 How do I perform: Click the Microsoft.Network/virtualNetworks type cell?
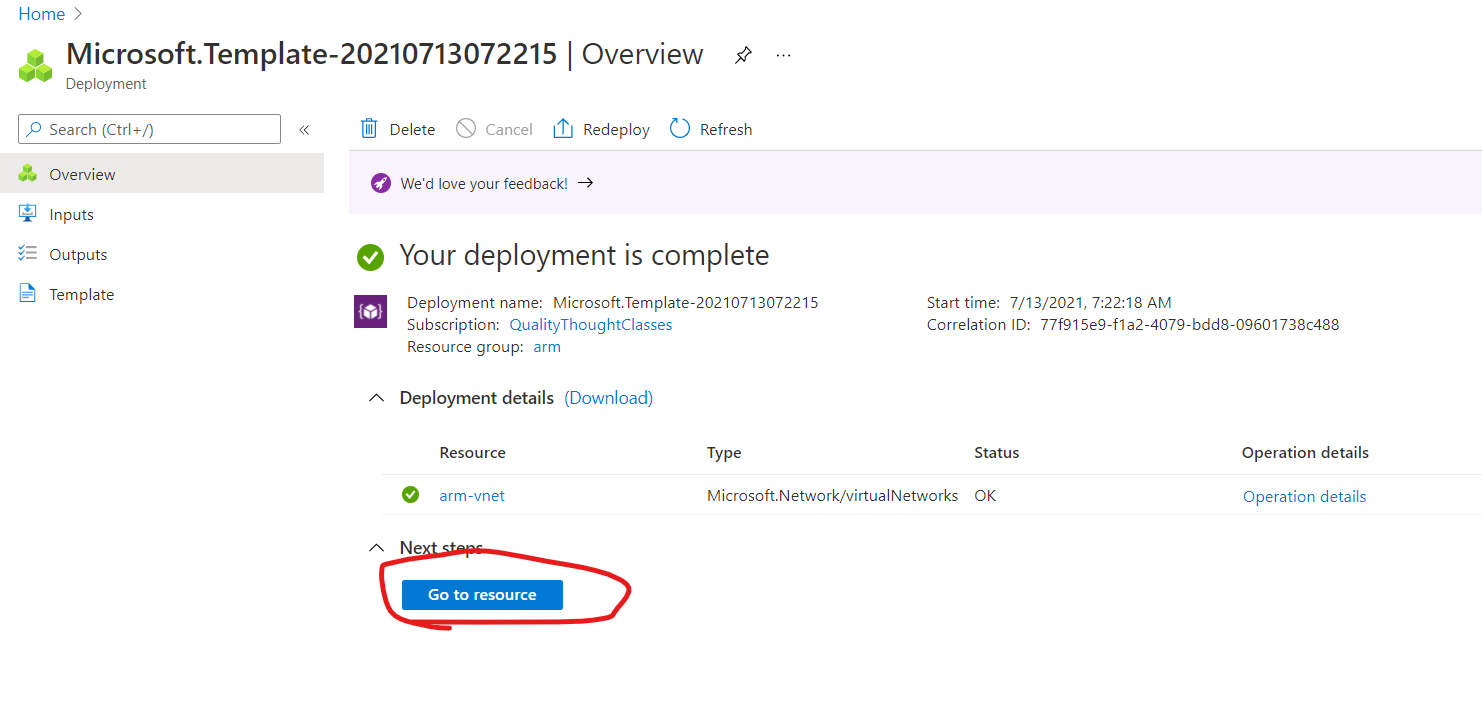click(832, 496)
